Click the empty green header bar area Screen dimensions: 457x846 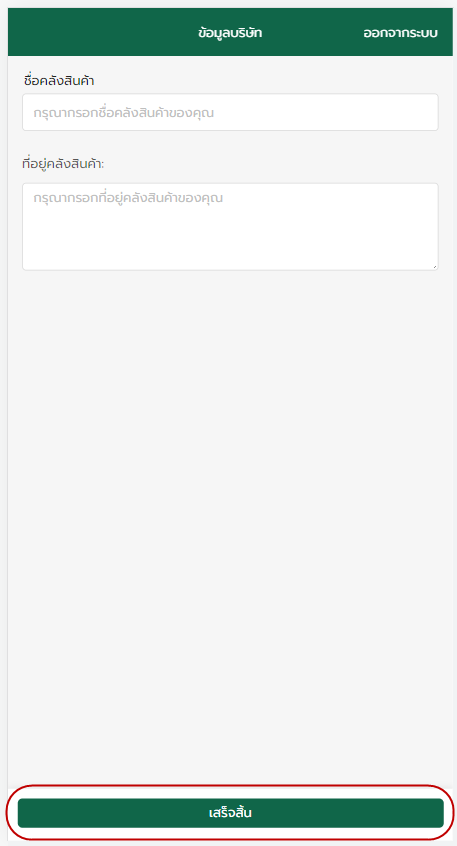coord(97,32)
